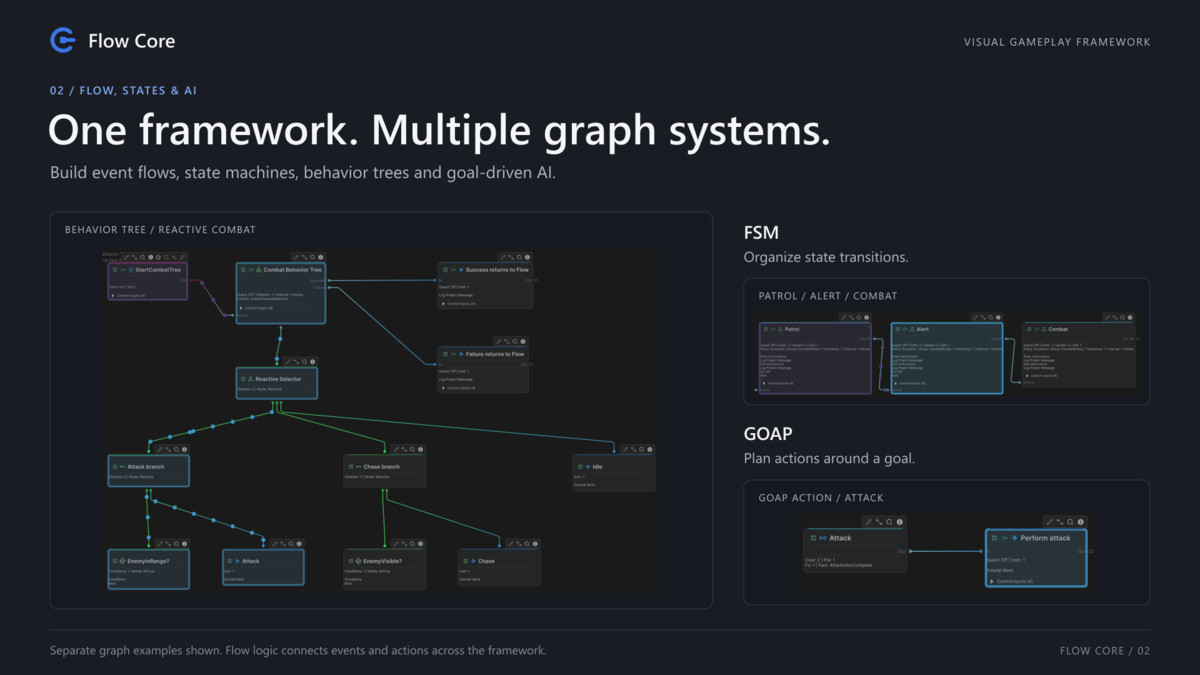Select the Perform attack node title
1200x675 pixels.
click(1045, 538)
